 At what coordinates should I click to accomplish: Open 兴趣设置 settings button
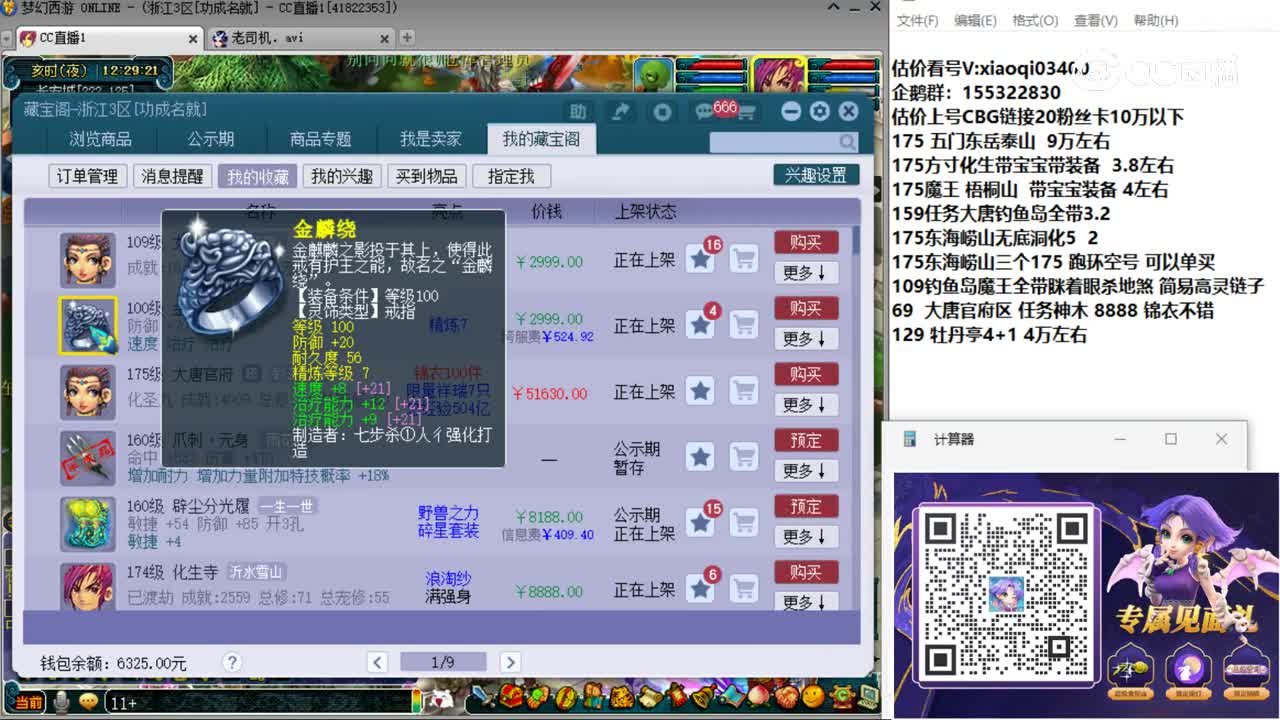click(816, 175)
